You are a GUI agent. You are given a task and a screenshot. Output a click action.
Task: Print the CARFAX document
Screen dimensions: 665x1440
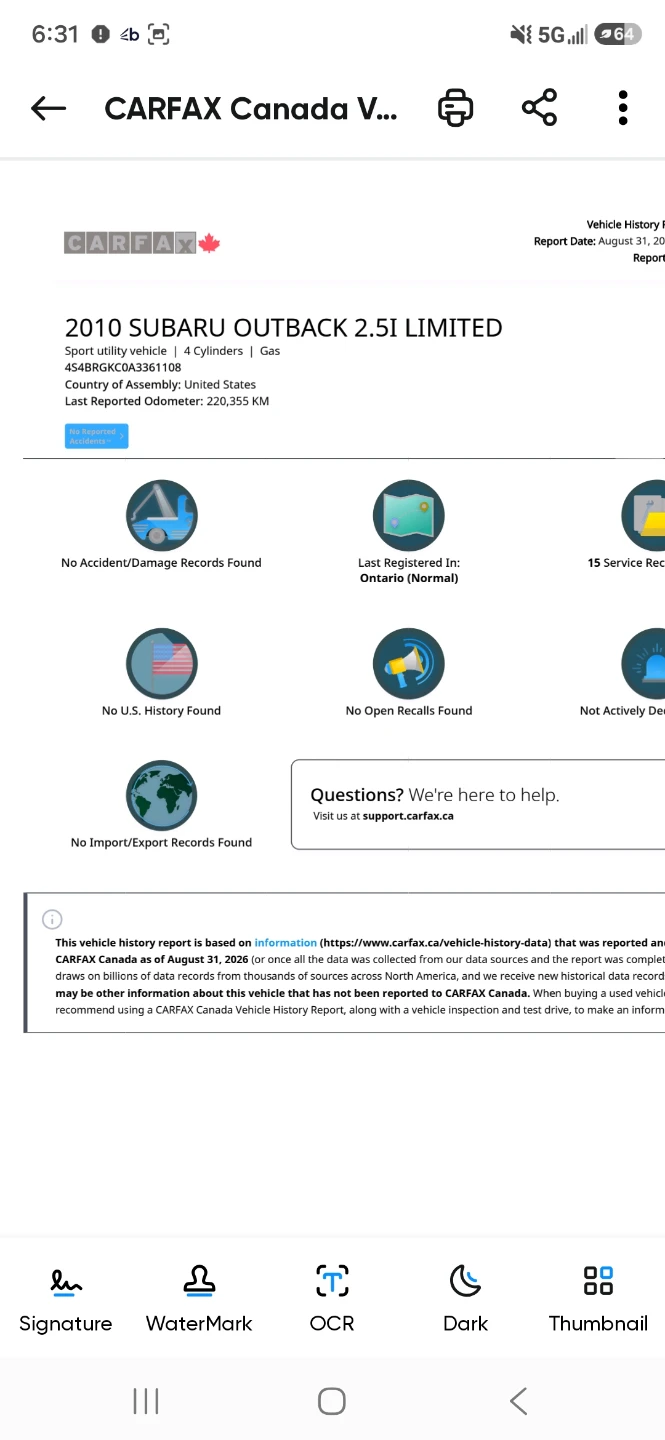tap(455, 107)
